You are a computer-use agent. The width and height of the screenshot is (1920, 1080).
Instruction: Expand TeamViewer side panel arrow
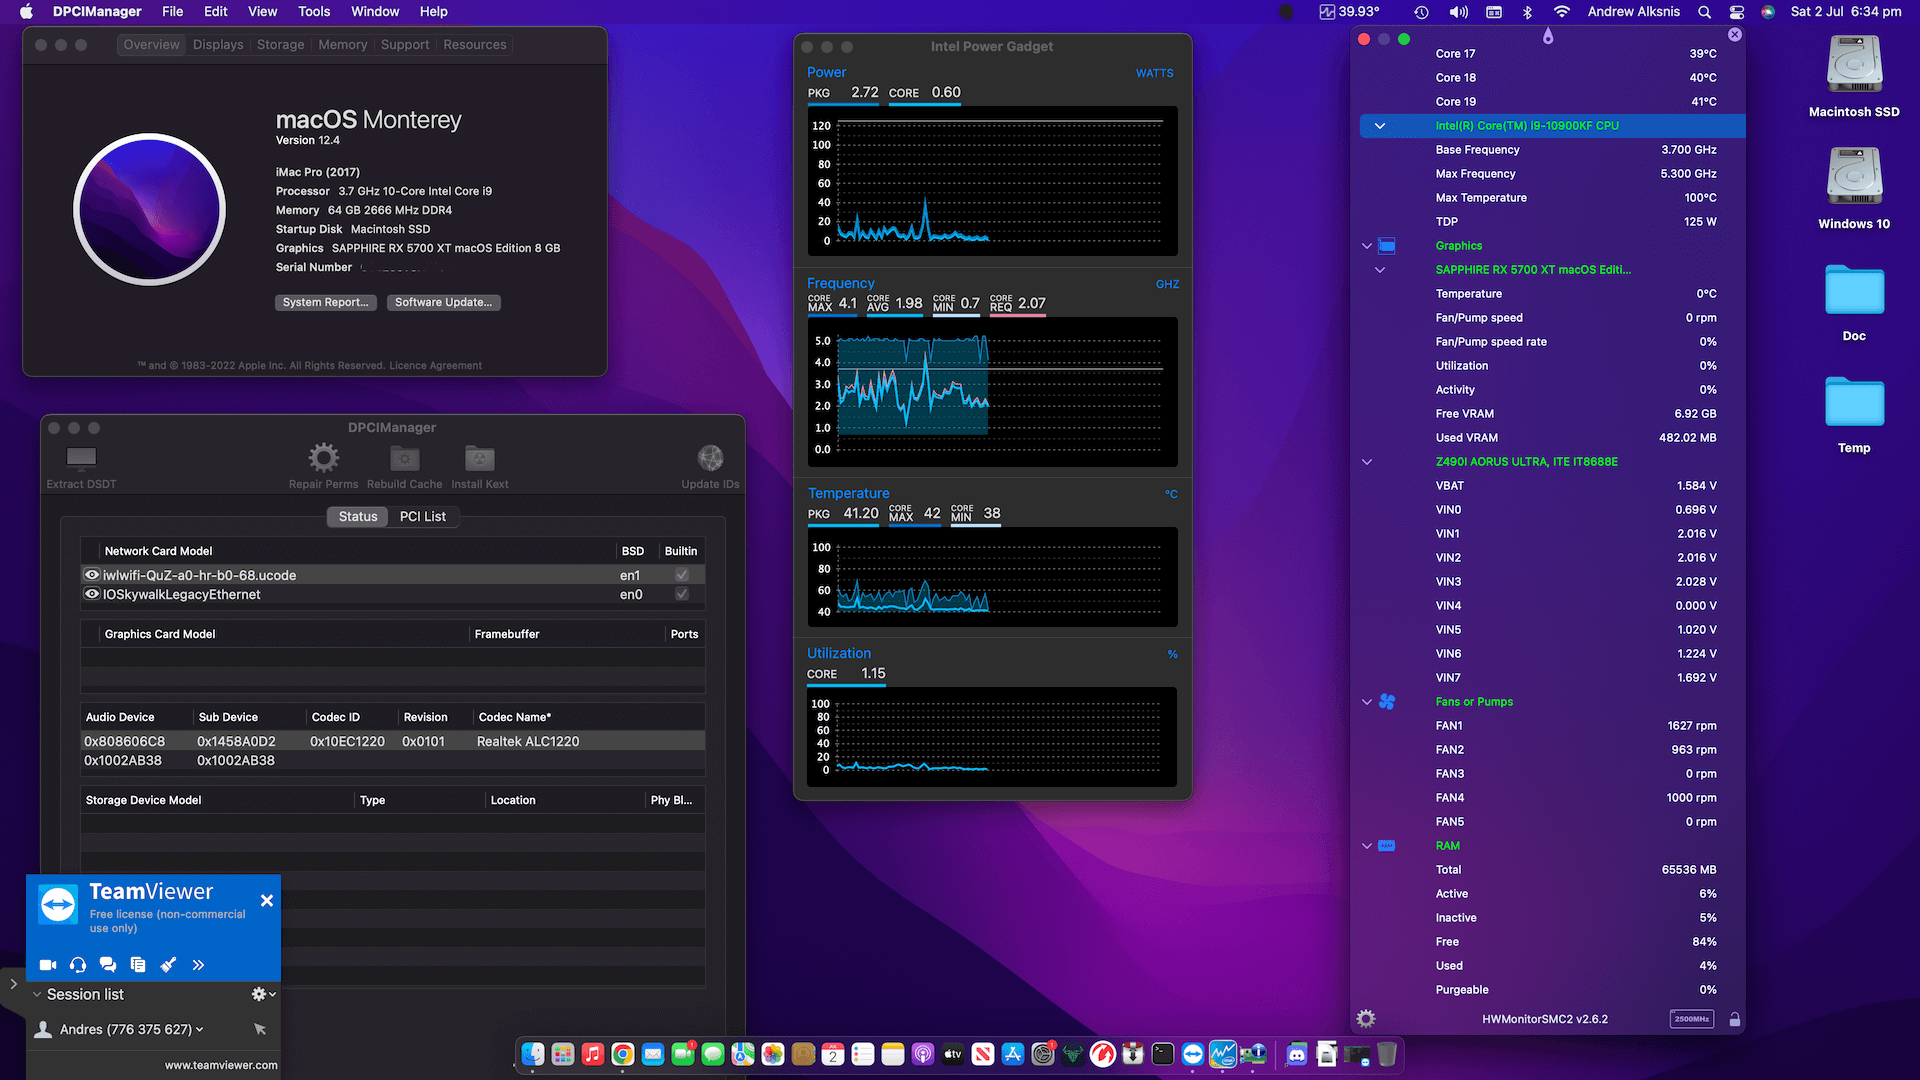point(13,984)
